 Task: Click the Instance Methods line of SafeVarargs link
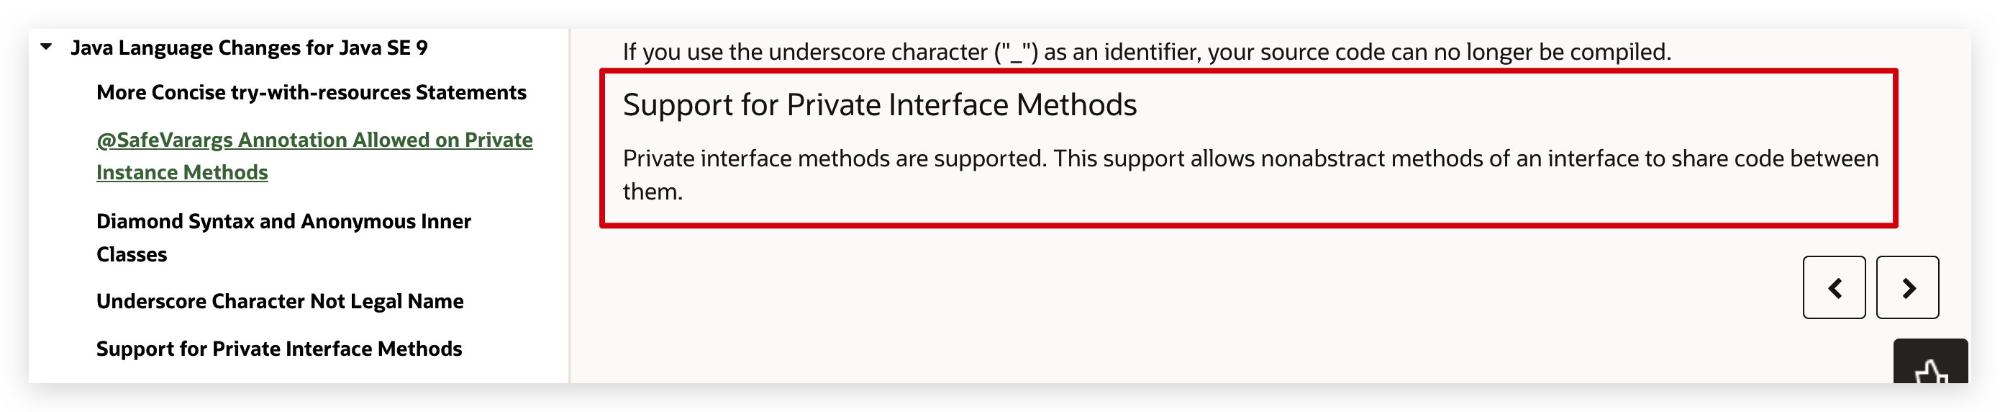182,172
